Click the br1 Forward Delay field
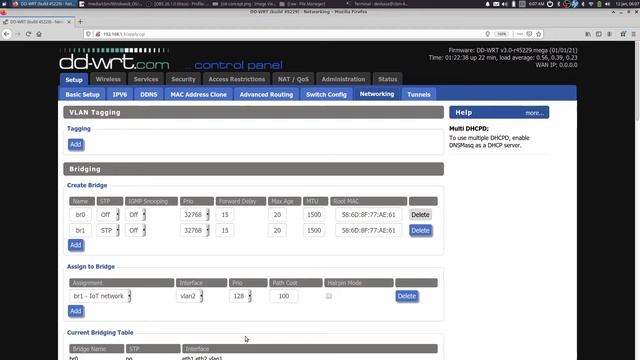The height and width of the screenshot is (360, 640). pyautogui.click(x=225, y=231)
